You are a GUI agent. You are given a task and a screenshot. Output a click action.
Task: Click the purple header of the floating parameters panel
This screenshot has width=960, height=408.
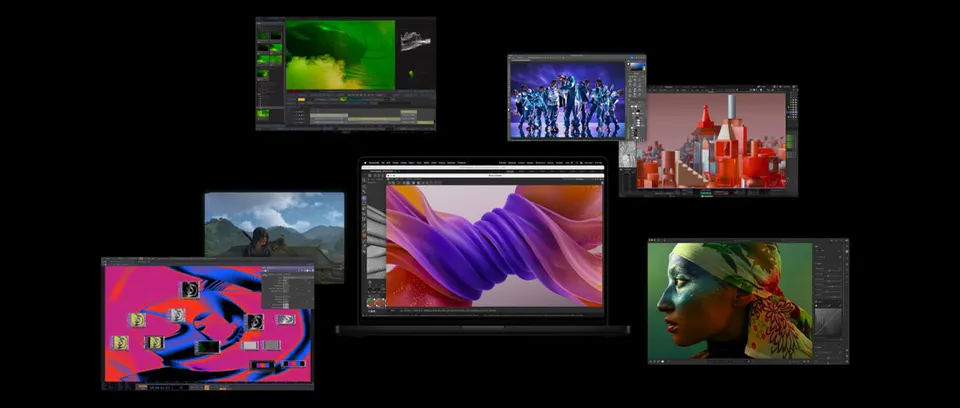(288, 270)
